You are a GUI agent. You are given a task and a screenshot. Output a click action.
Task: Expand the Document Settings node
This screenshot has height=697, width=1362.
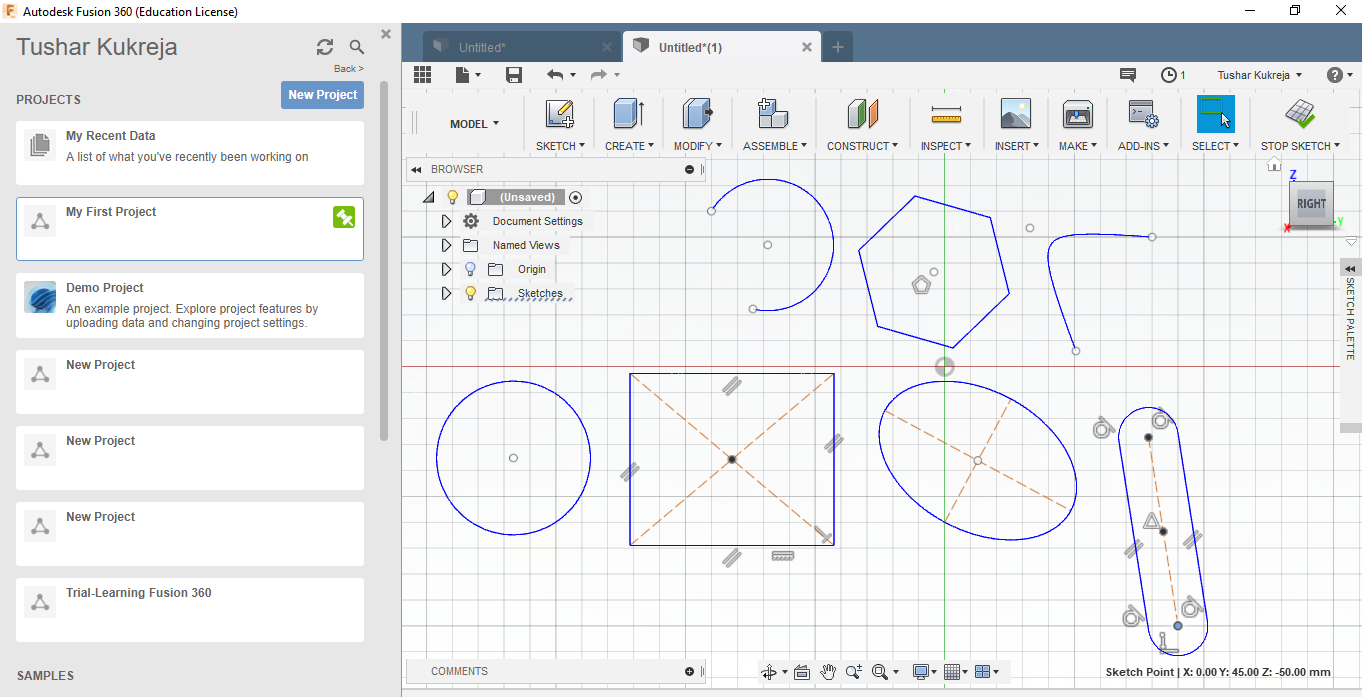[447, 221]
